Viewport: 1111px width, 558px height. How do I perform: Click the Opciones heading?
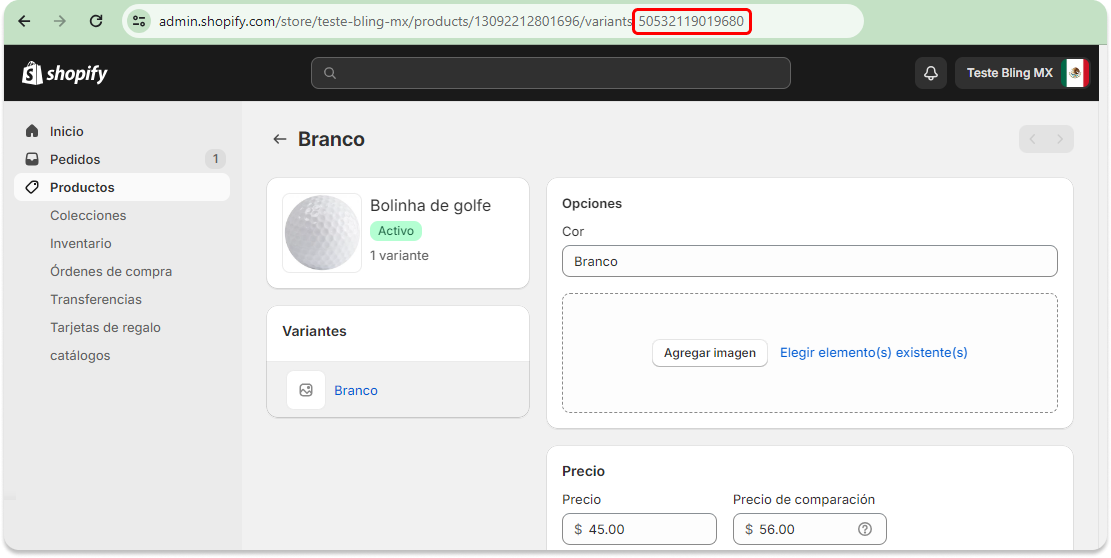pyautogui.click(x=592, y=203)
